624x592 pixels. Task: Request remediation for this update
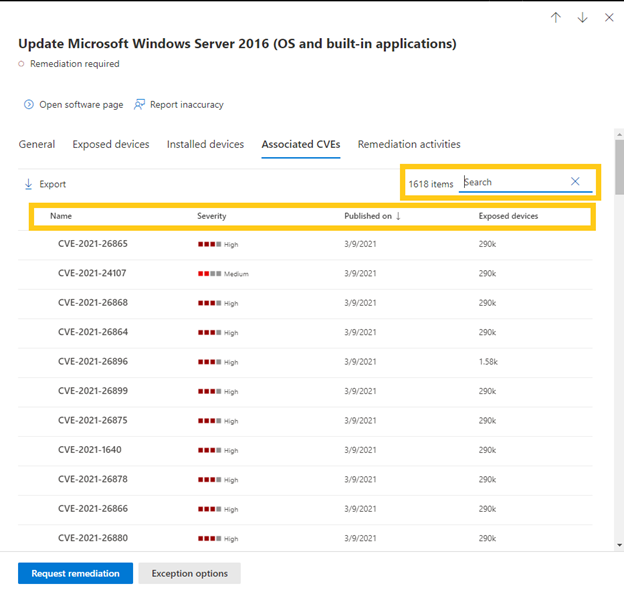pyautogui.click(x=75, y=573)
